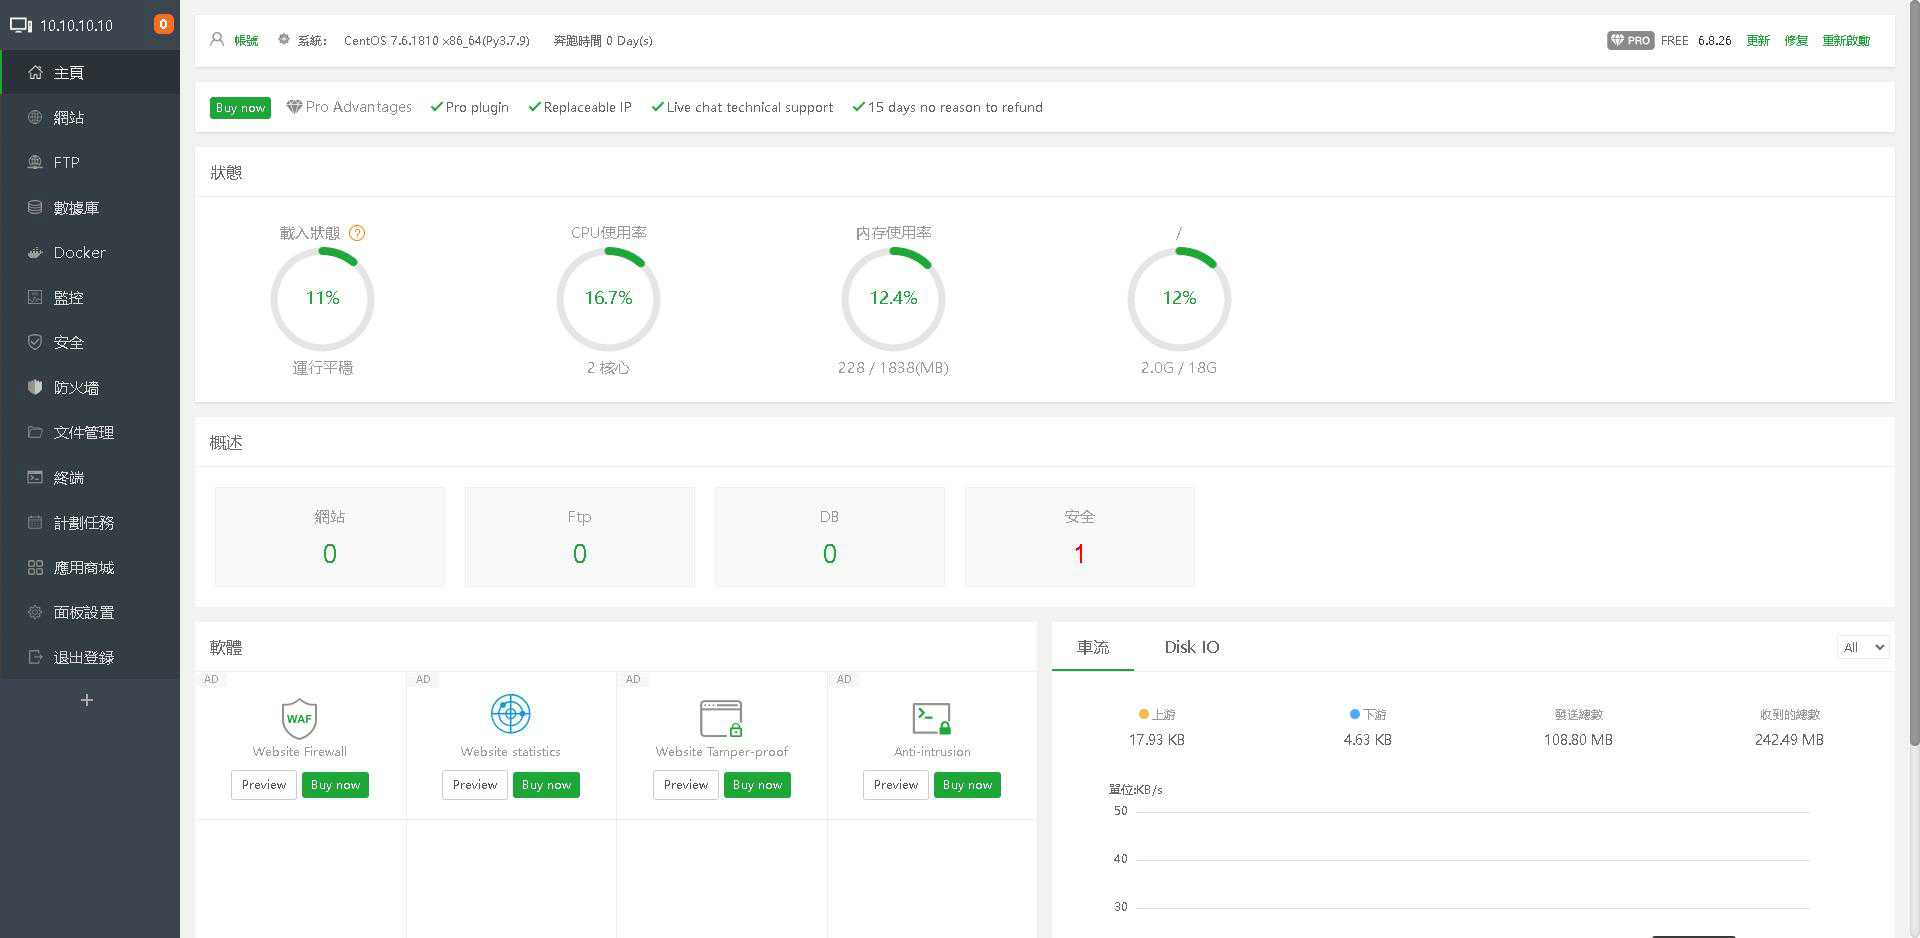This screenshot has height=938, width=1920.
Task: Click the disk usage 12% gauge
Action: click(x=1179, y=298)
